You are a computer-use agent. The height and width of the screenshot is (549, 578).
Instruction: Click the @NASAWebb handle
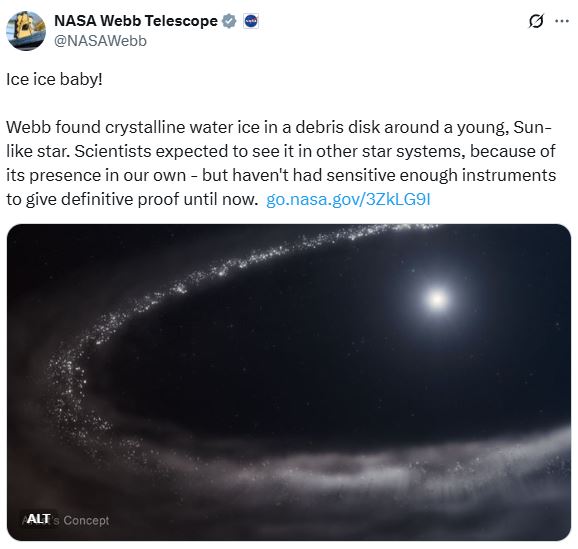coord(100,41)
